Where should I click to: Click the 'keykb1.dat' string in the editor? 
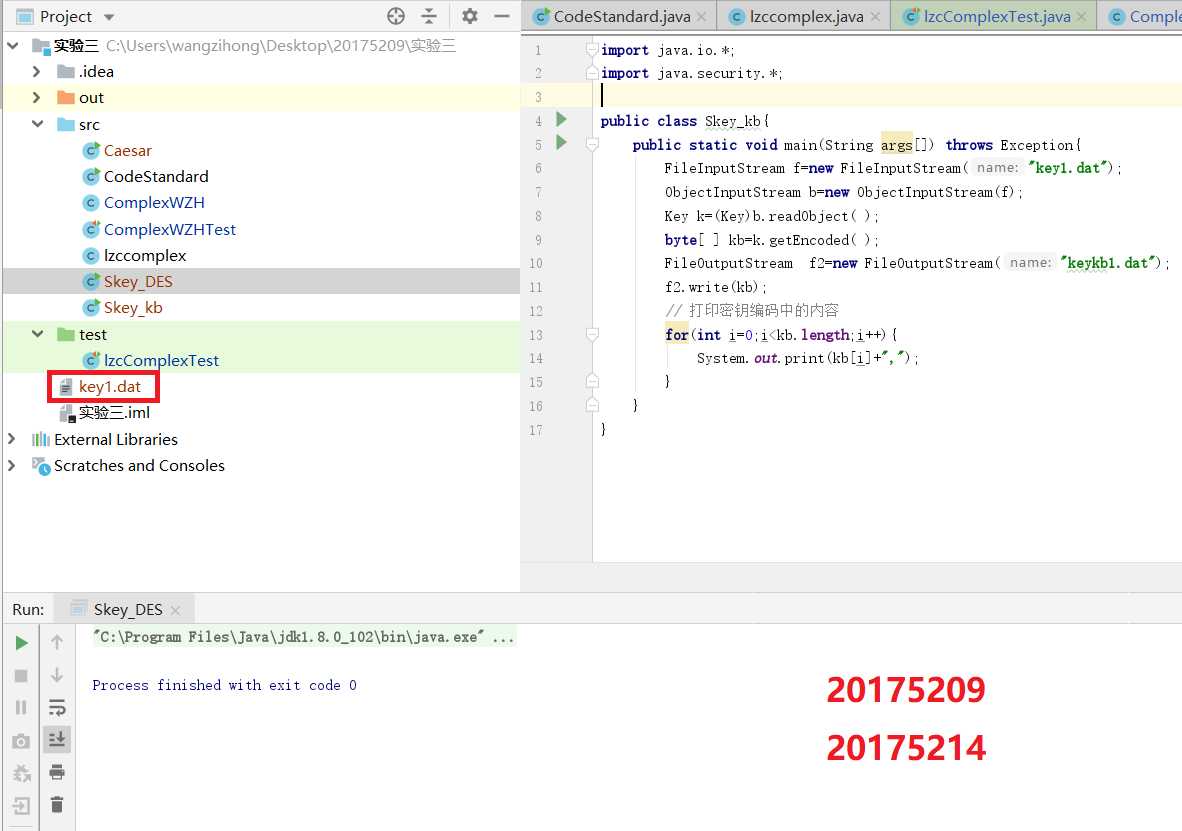pyautogui.click(x=1107, y=263)
